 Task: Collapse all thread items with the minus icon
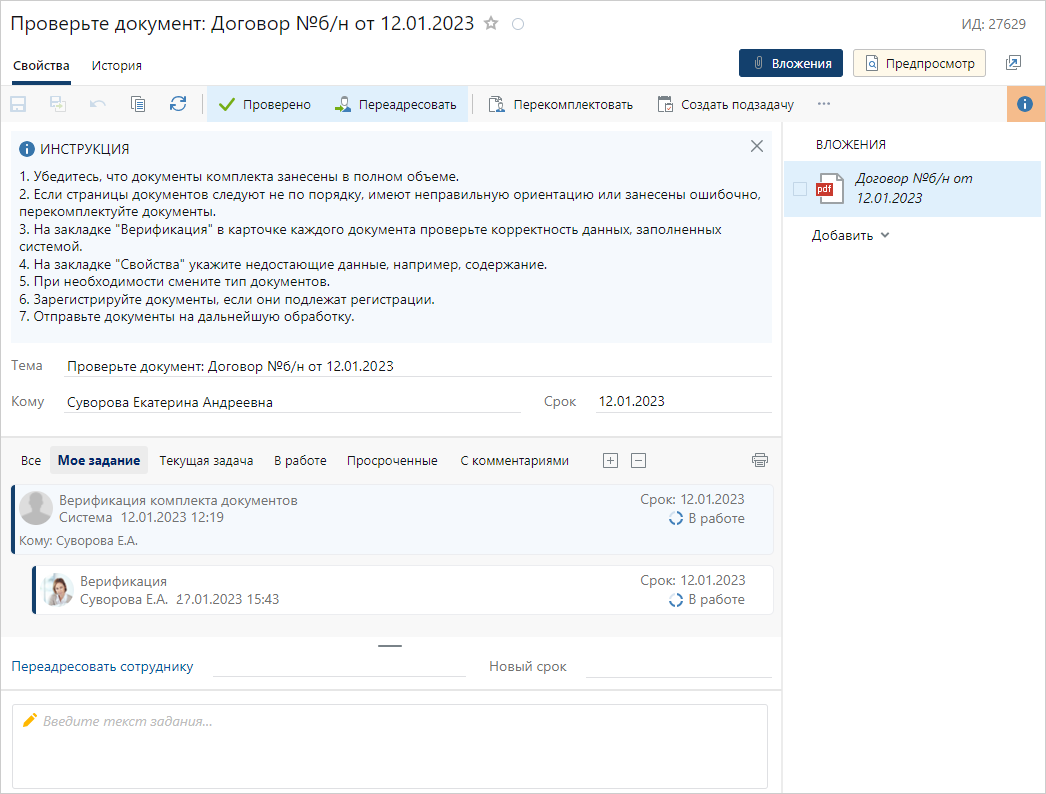[x=639, y=460]
